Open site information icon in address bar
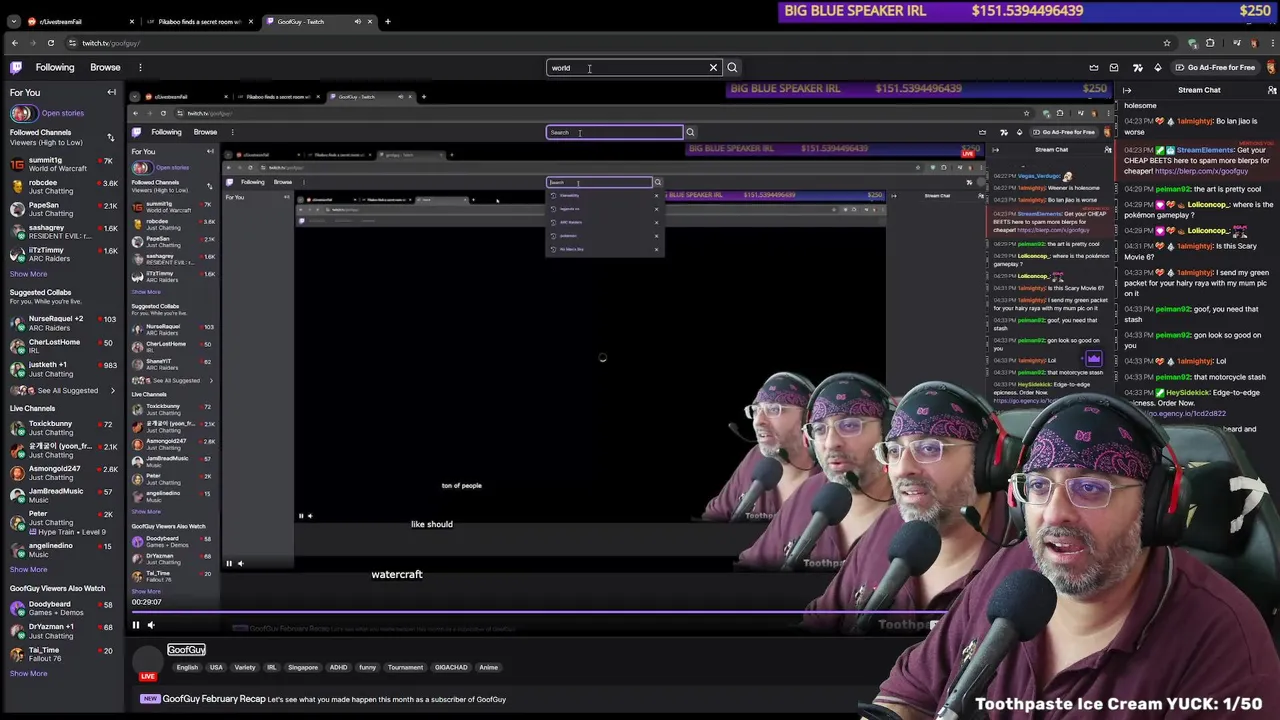This screenshot has width=1280, height=720. point(72,43)
